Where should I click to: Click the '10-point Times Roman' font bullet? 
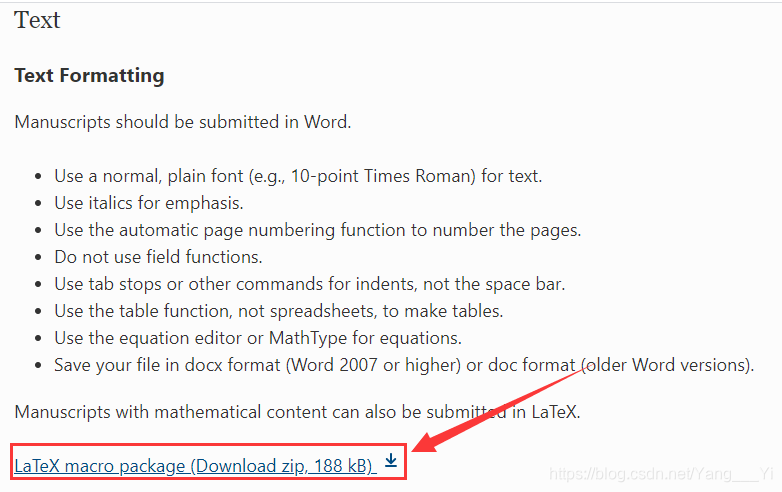pyautogui.click(x=298, y=176)
